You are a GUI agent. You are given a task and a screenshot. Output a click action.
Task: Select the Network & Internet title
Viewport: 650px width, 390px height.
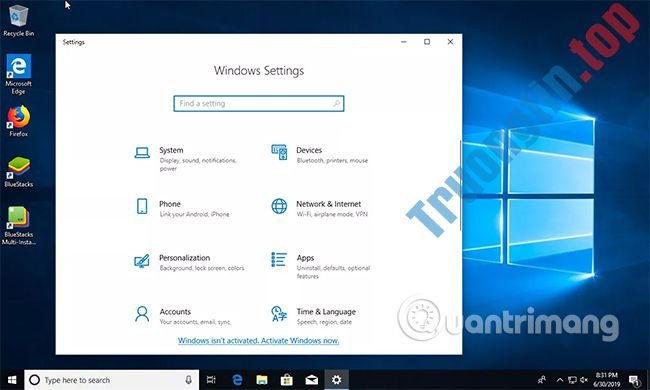(329, 204)
